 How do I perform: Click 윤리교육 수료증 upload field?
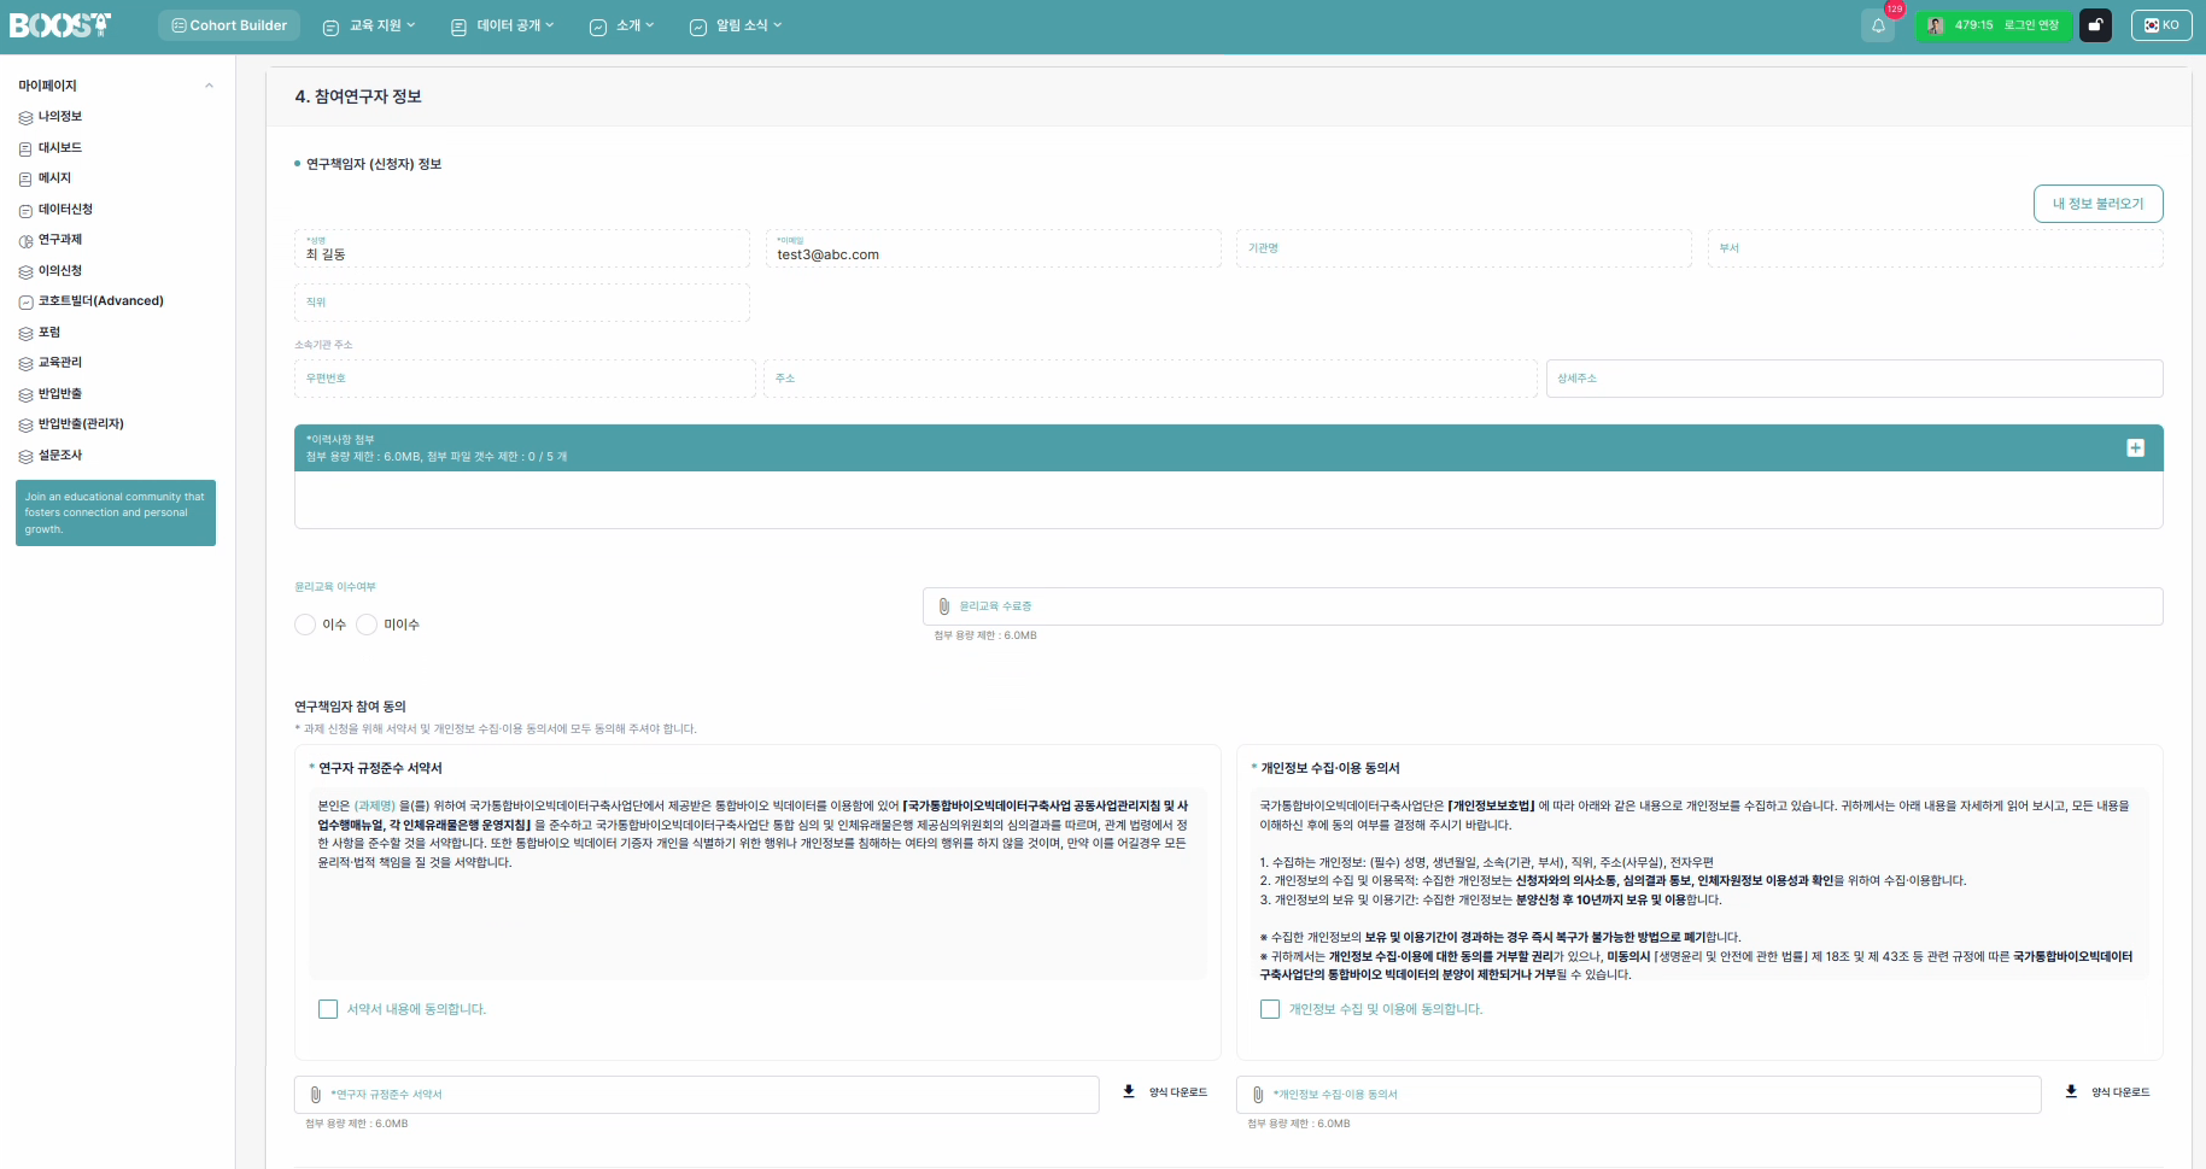point(1543,606)
